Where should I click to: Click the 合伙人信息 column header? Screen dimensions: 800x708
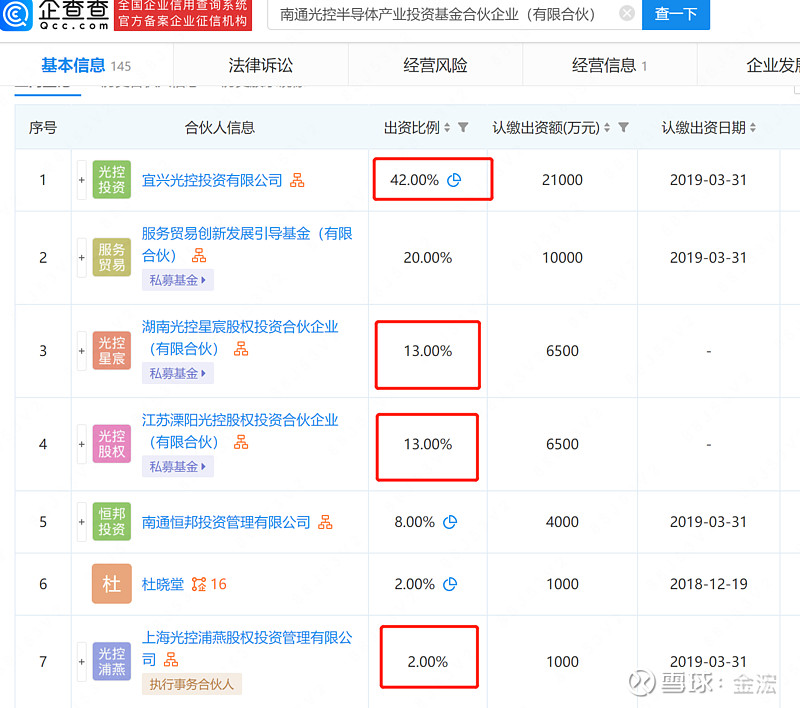pos(219,128)
